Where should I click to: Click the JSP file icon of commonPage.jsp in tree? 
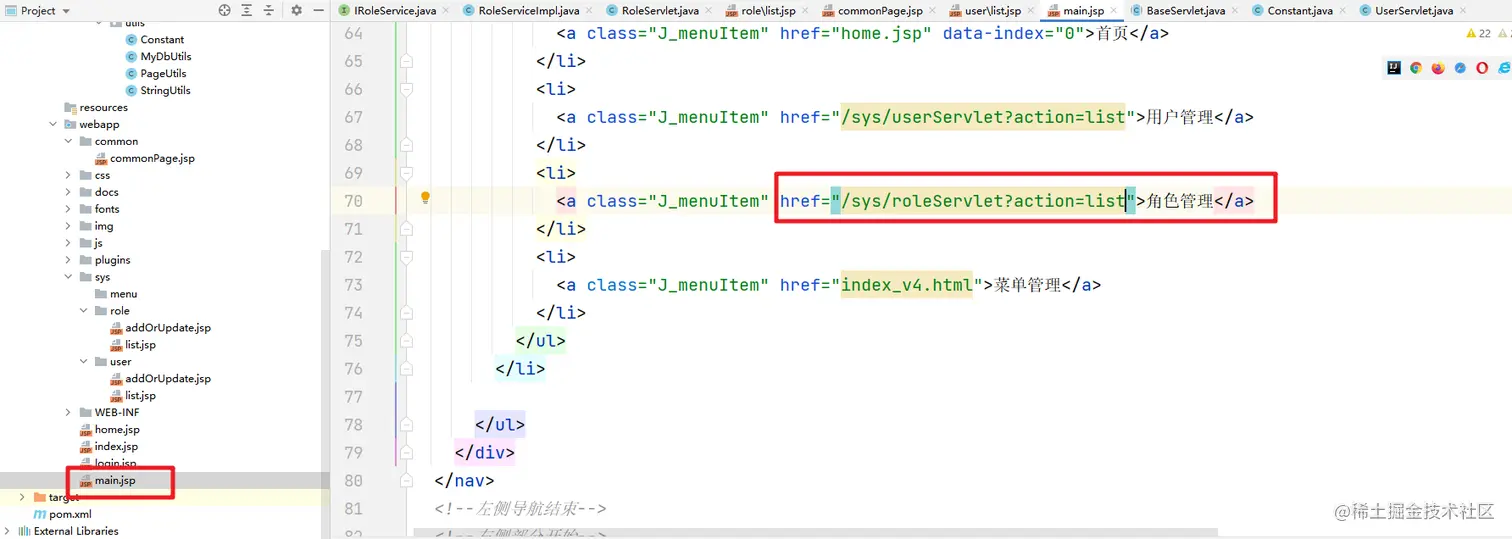101,158
